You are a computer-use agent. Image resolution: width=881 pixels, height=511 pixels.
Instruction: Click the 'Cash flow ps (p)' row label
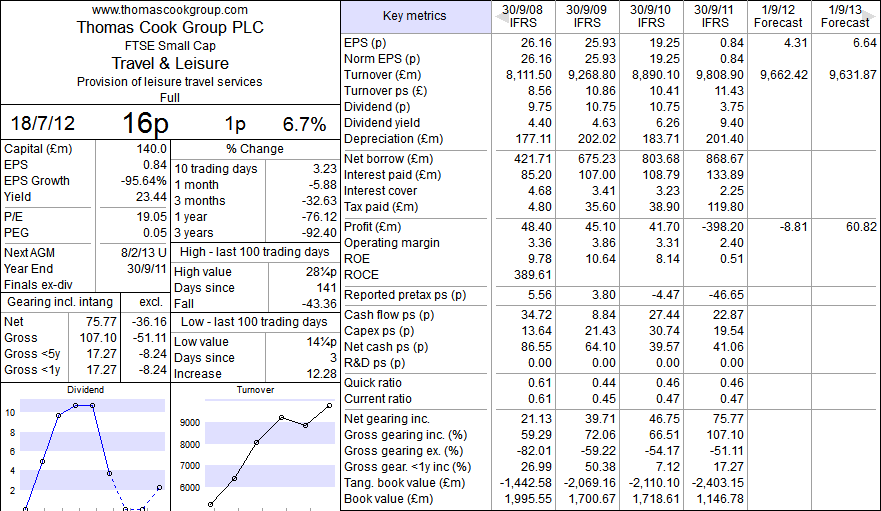pos(389,315)
